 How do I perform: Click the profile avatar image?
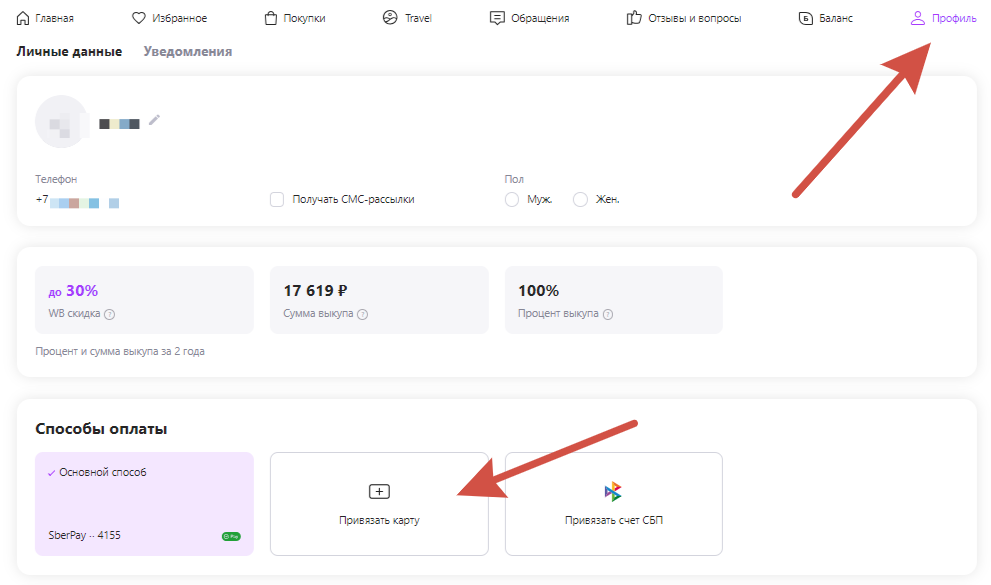(x=62, y=122)
